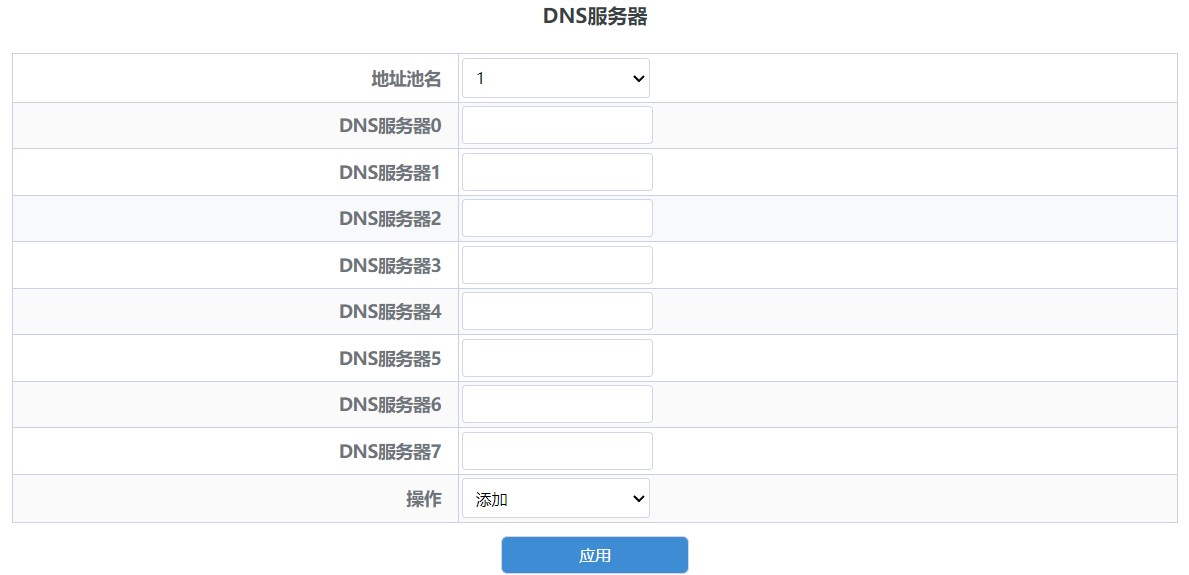Click the DNS服务器7 label text
The image size is (1189, 575).
390,451
